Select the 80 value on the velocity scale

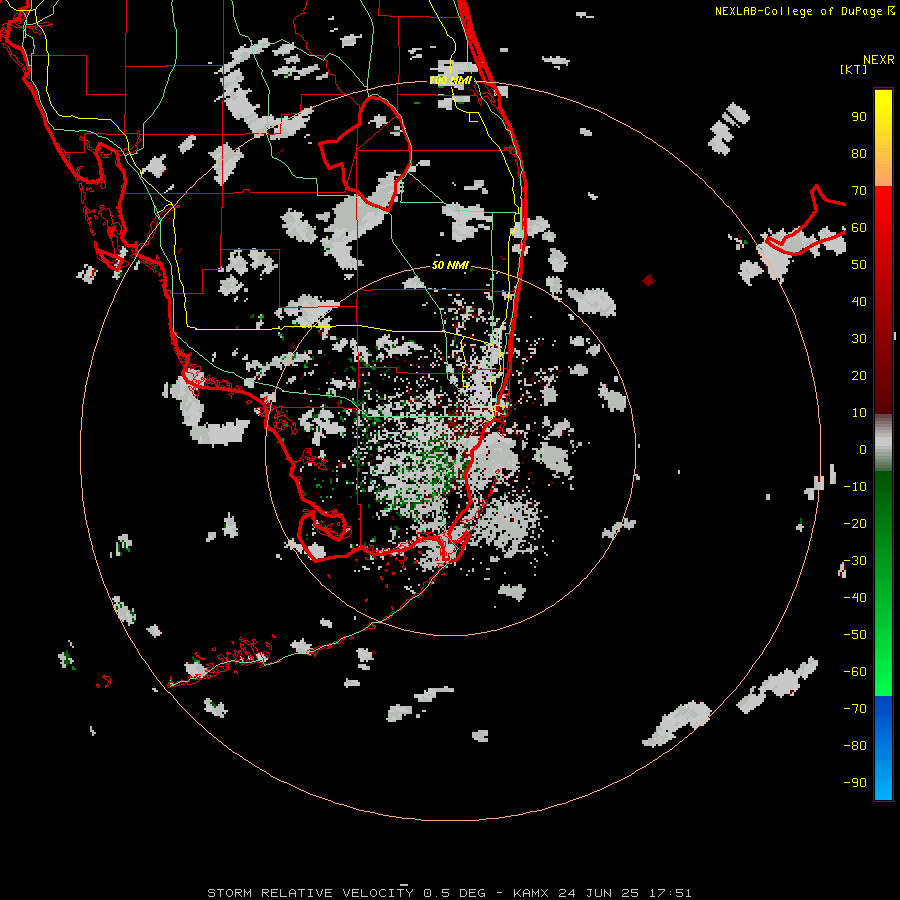pyautogui.click(x=859, y=153)
